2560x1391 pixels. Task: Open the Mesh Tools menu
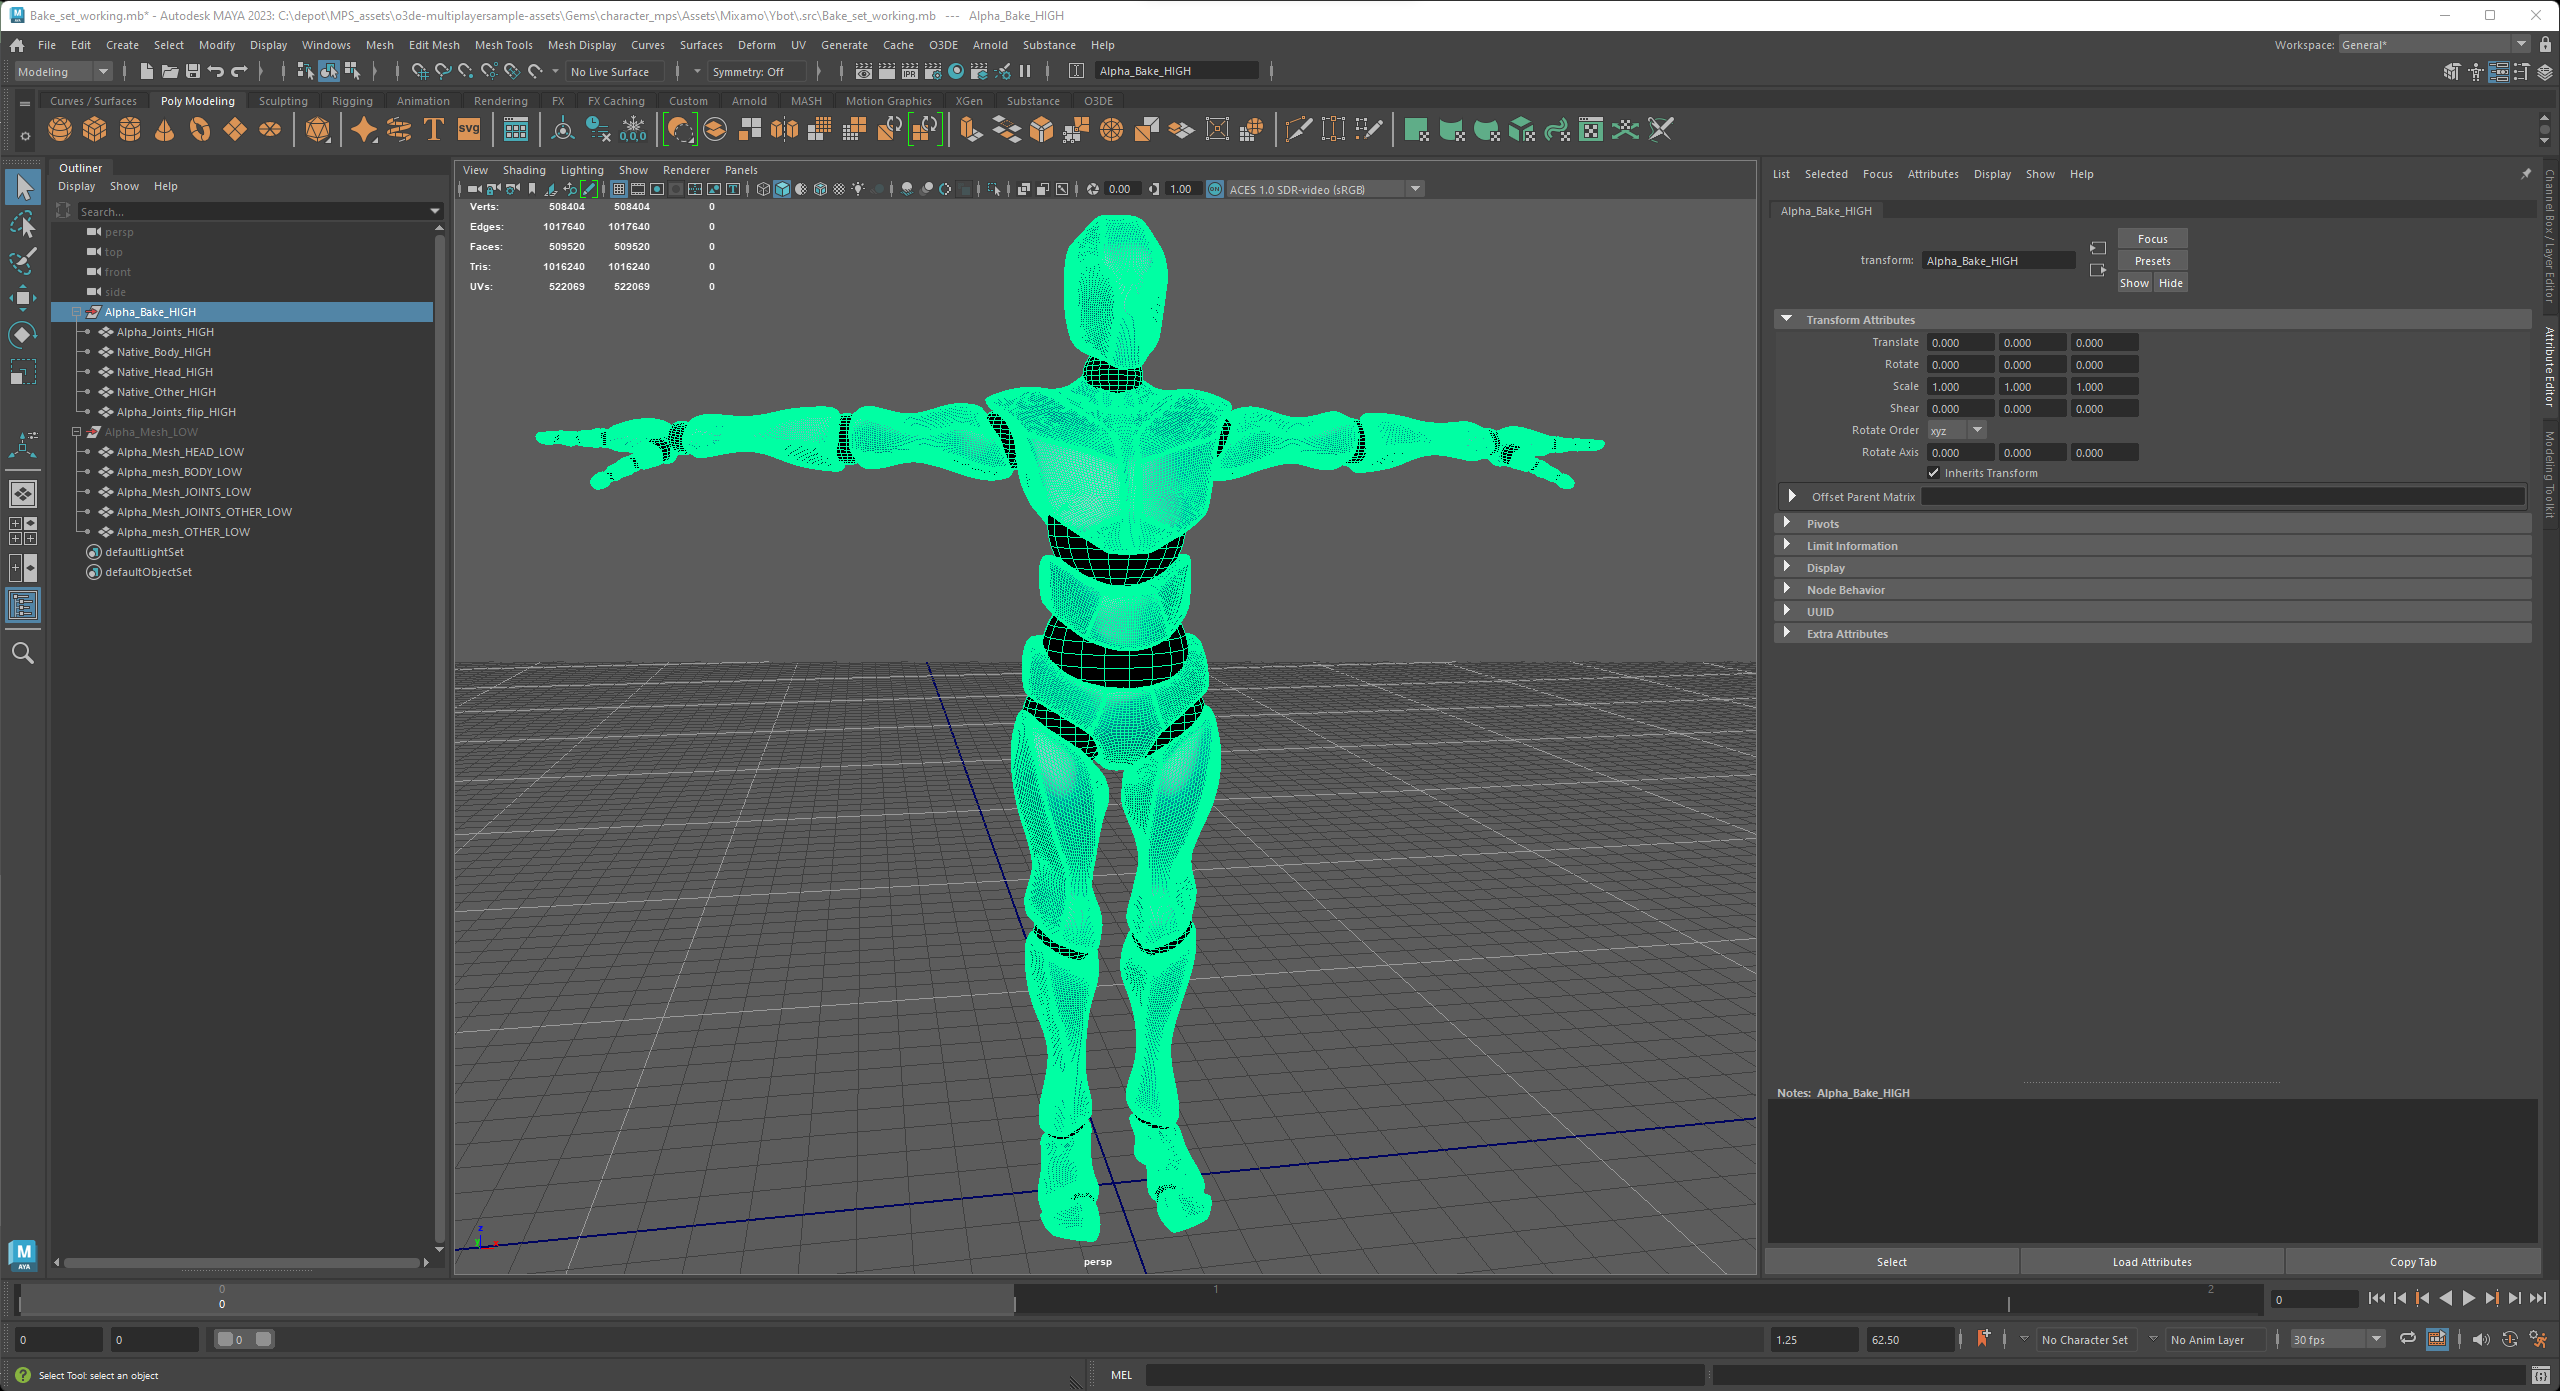(503, 45)
